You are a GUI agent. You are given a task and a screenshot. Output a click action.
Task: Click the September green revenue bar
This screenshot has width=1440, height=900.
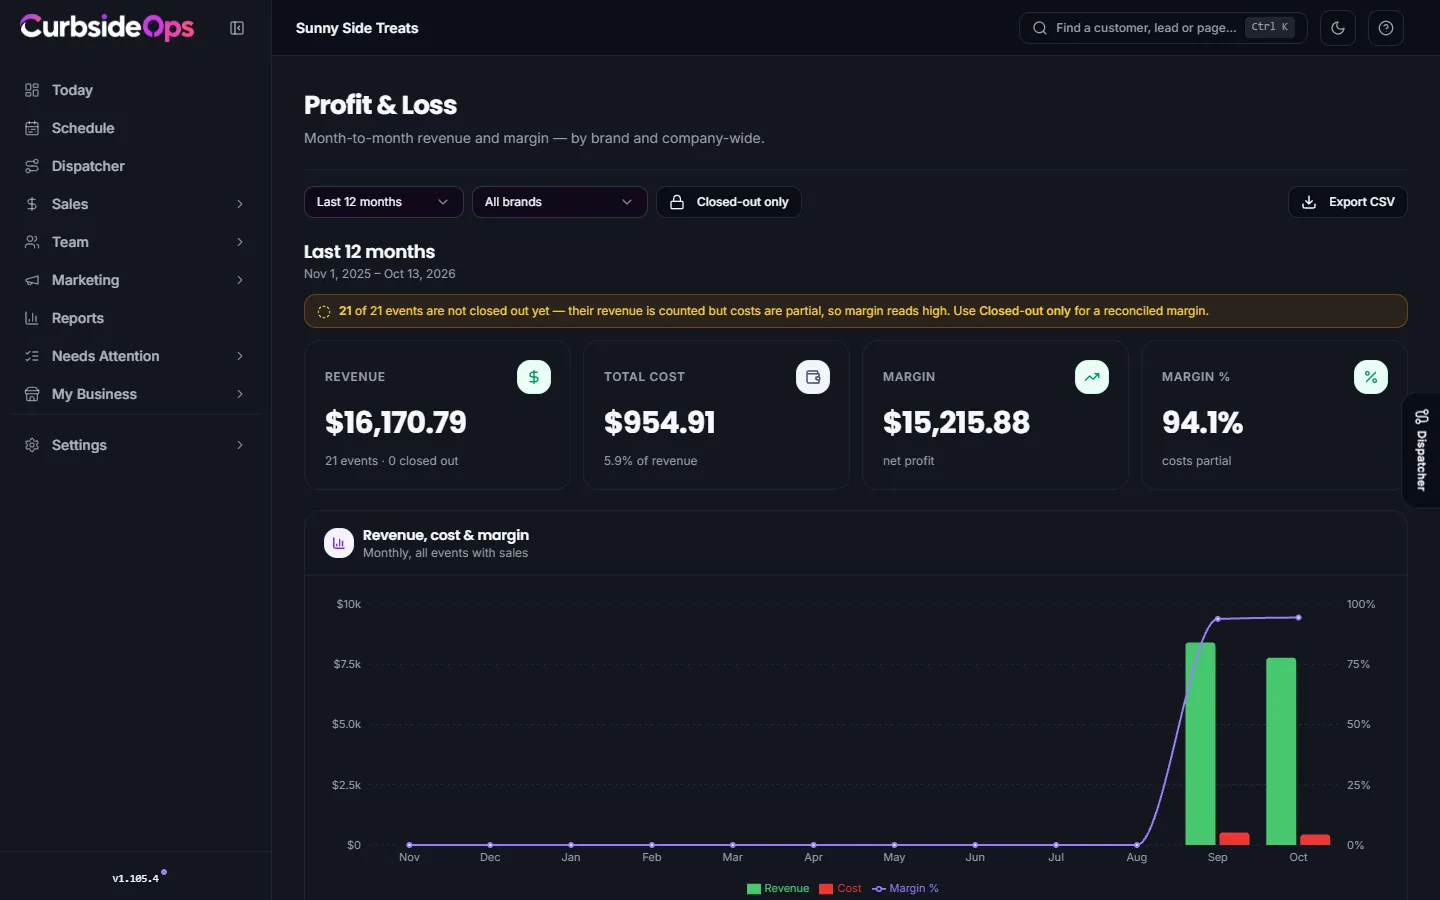[1200, 744]
